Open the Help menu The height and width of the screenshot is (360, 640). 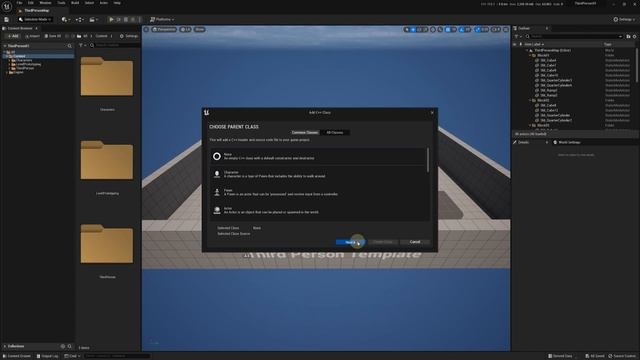[x=117, y=3]
